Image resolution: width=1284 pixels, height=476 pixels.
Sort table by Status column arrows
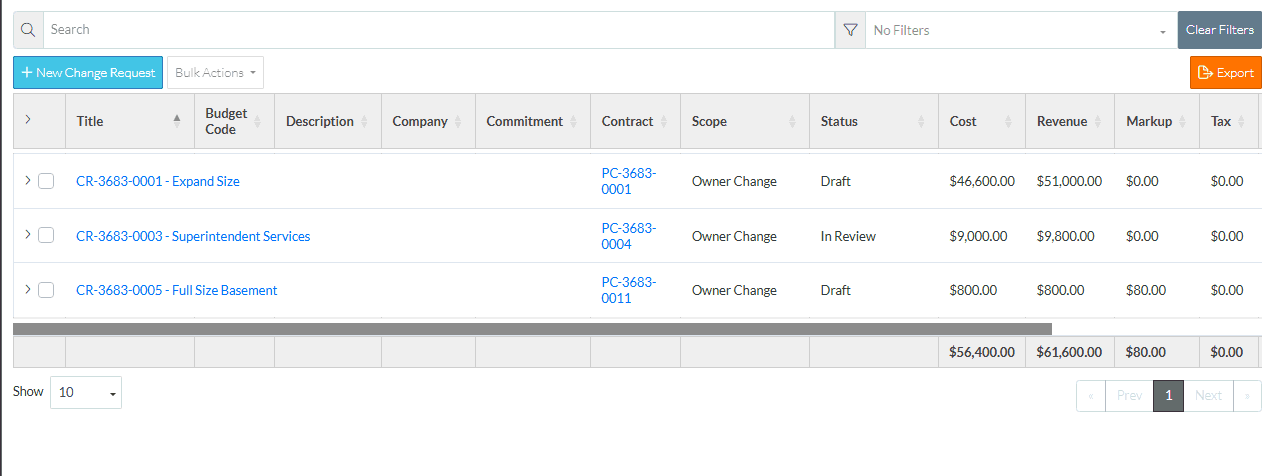click(x=921, y=121)
